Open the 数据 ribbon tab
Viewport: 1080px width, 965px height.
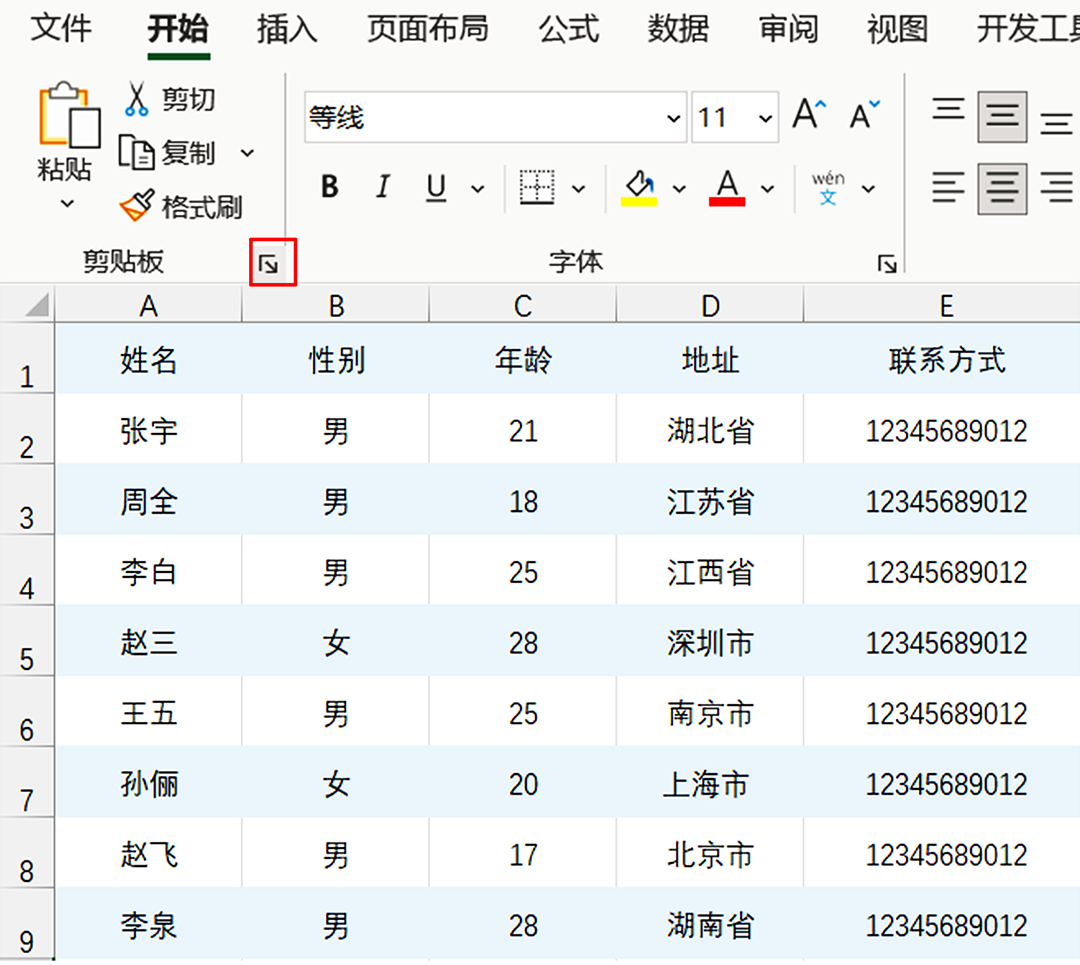coord(677,30)
